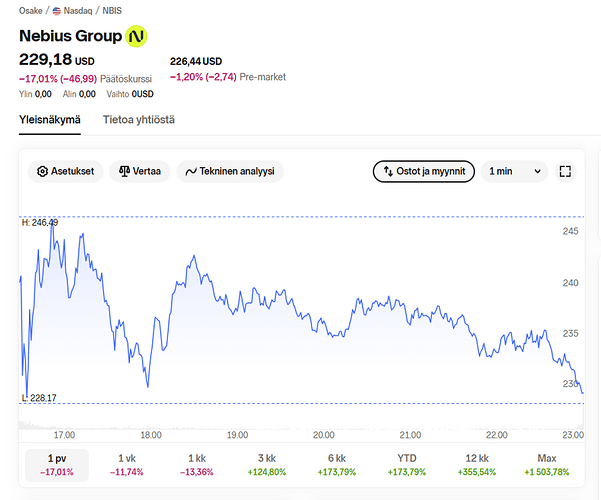The image size is (601, 500).
Task: Click the 245 price axis label
Action: 570,231
